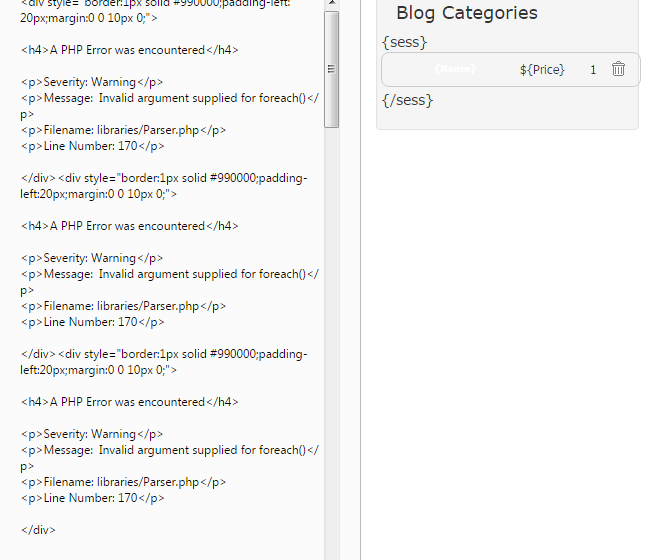Click the scroll up arrow of the scrollbar
This screenshot has height=560, width=662.
click(332, 4)
